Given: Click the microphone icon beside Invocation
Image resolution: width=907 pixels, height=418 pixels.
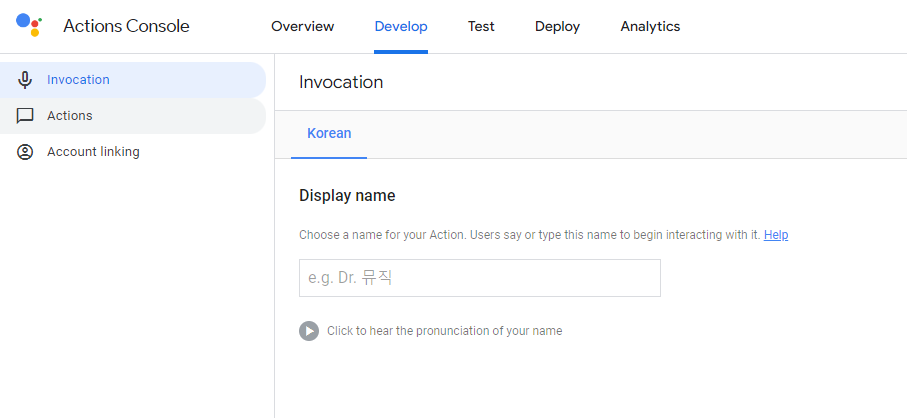Looking at the screenshot, I should pos(25,80).
